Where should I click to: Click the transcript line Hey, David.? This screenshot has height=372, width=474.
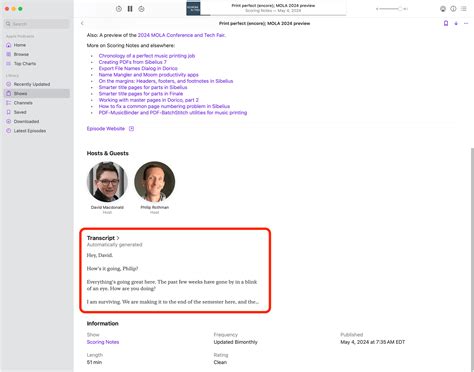(x=100, y=256)
